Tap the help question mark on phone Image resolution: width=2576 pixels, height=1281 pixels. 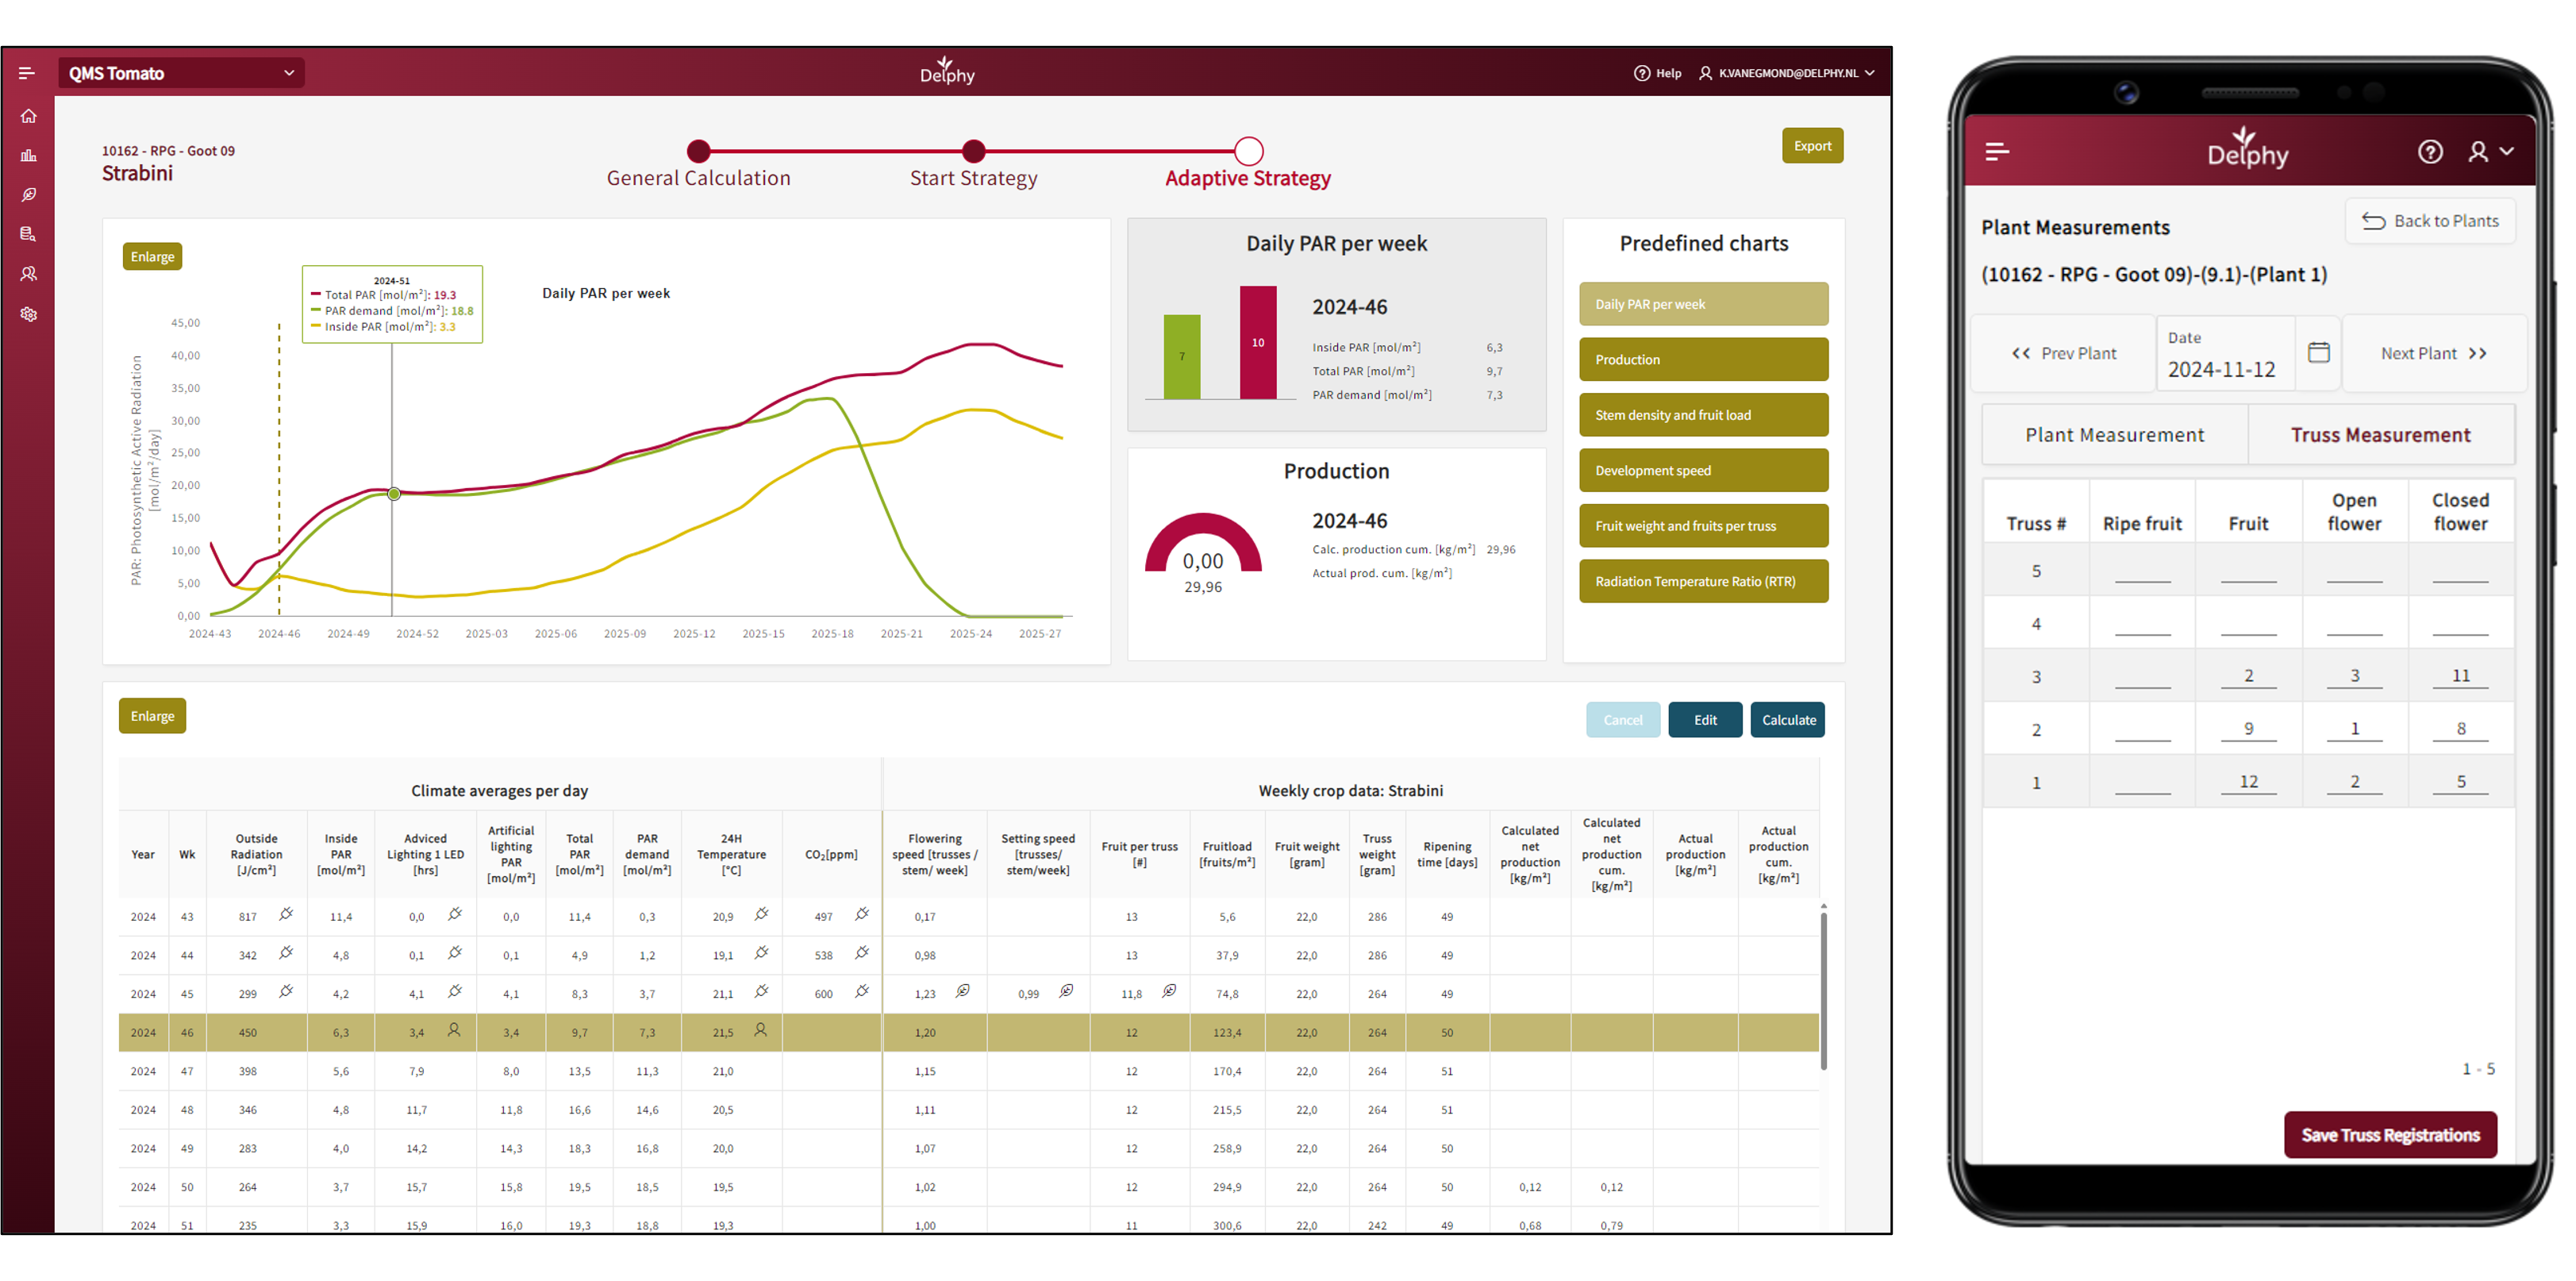tap(2430, 151)
